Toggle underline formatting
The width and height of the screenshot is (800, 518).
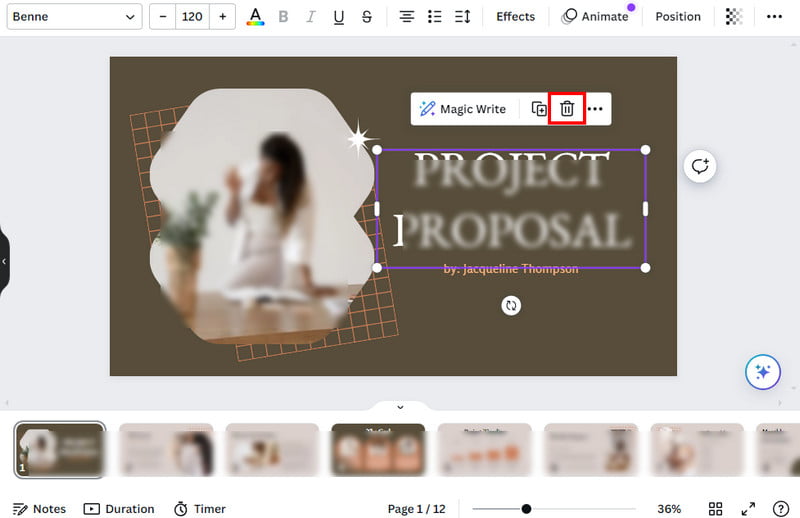(339, 17)
